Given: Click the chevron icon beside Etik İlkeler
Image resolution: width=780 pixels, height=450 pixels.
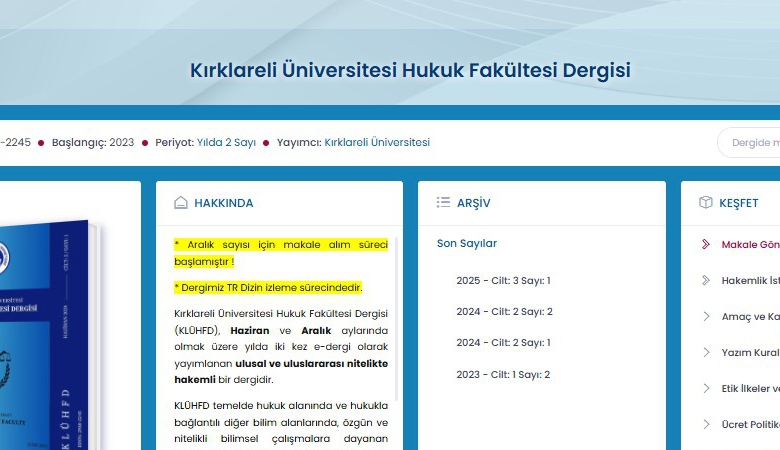Looking at the screenshot, I should [706, 388].
